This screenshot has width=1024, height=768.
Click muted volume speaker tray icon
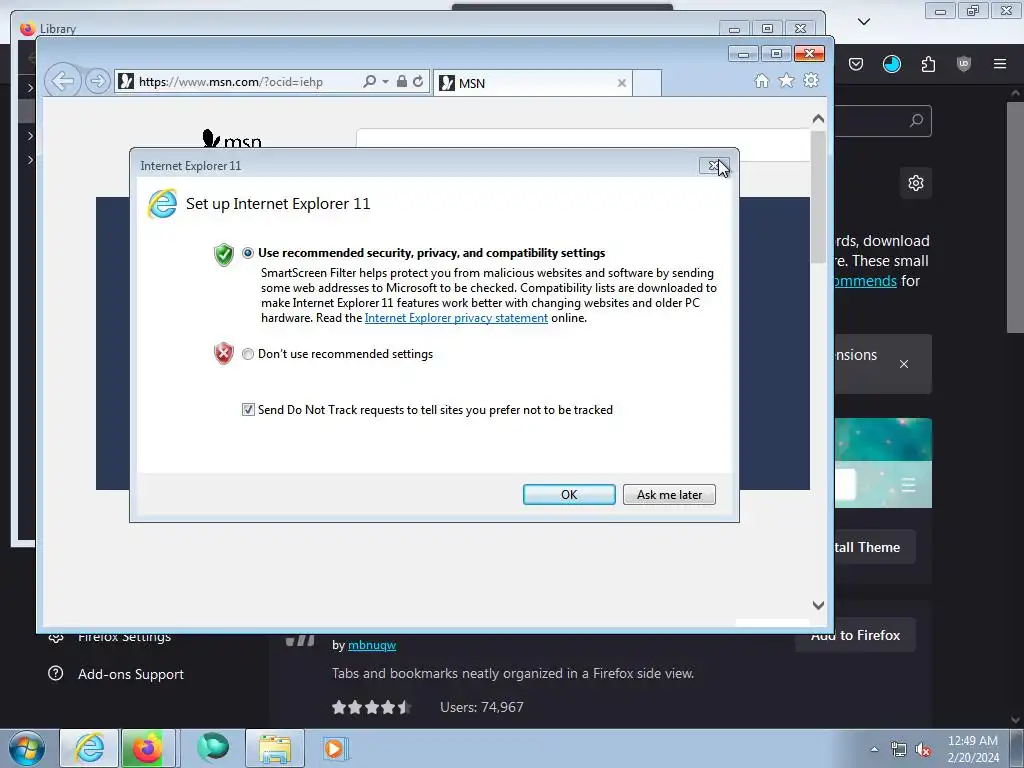click(x=923, y=750)
